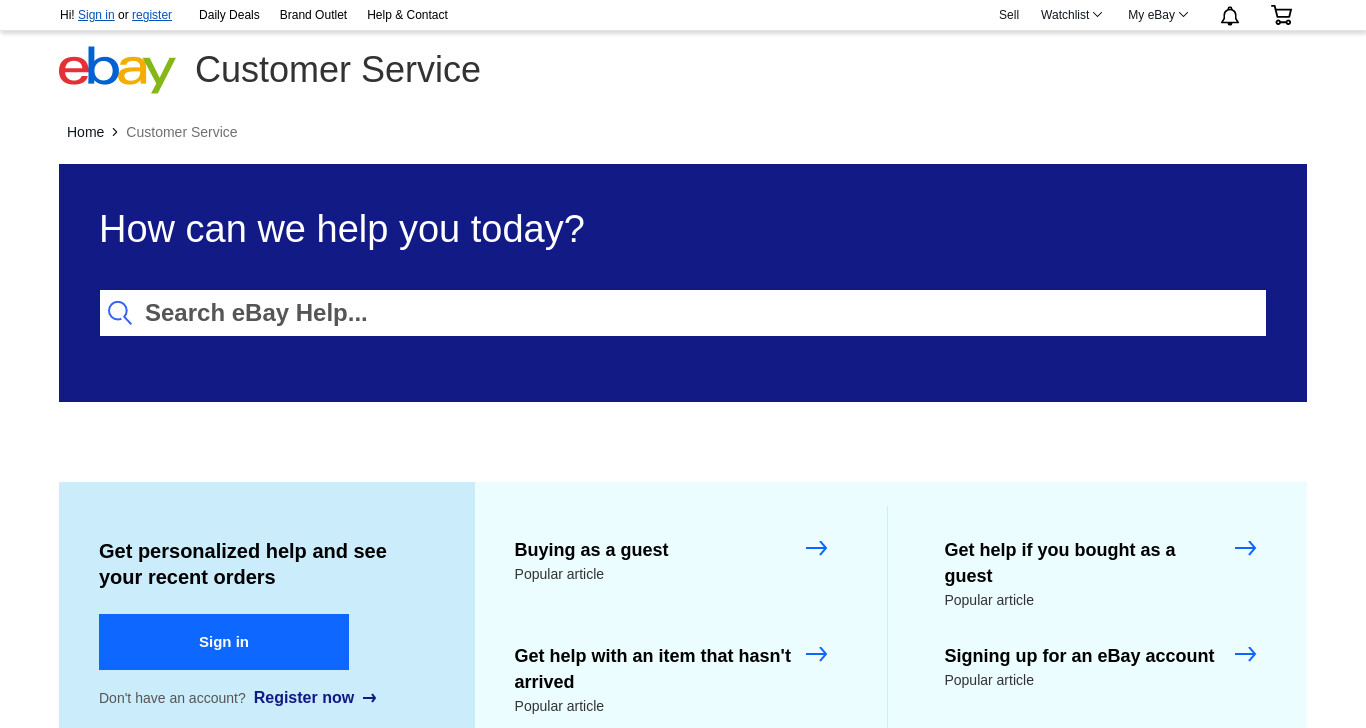The height and width of the screenshot is (728, 1366).
Task: Open the Buying as a guest article
Action: pos(591,550)
